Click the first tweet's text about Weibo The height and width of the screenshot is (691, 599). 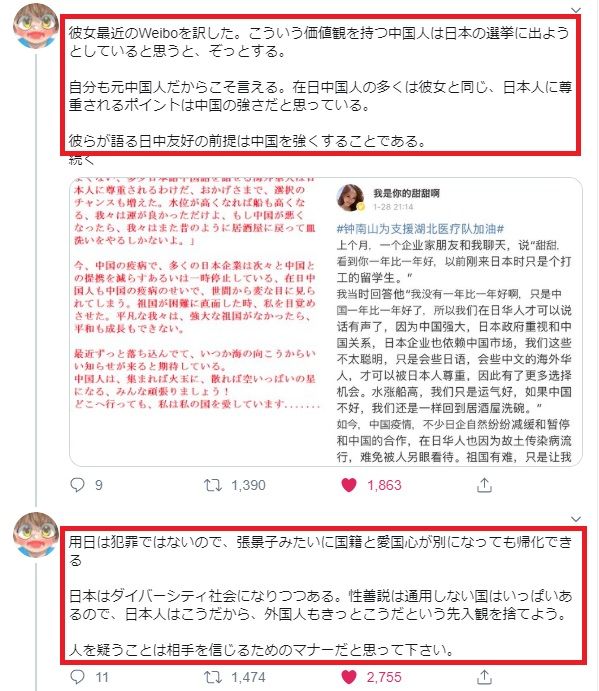tap(320, 86)
